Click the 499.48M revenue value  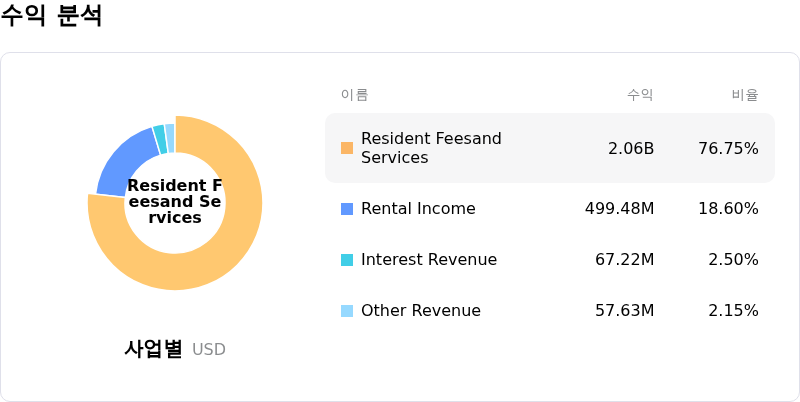(x=619, y=209)
